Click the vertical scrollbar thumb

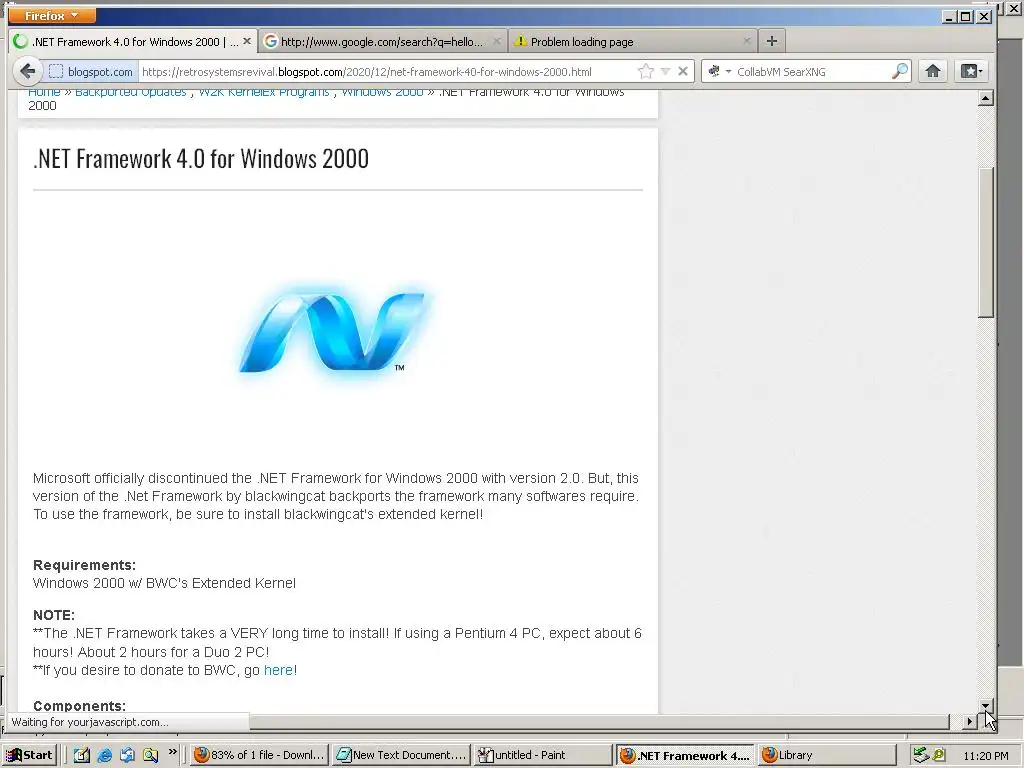tap(985, 242)
